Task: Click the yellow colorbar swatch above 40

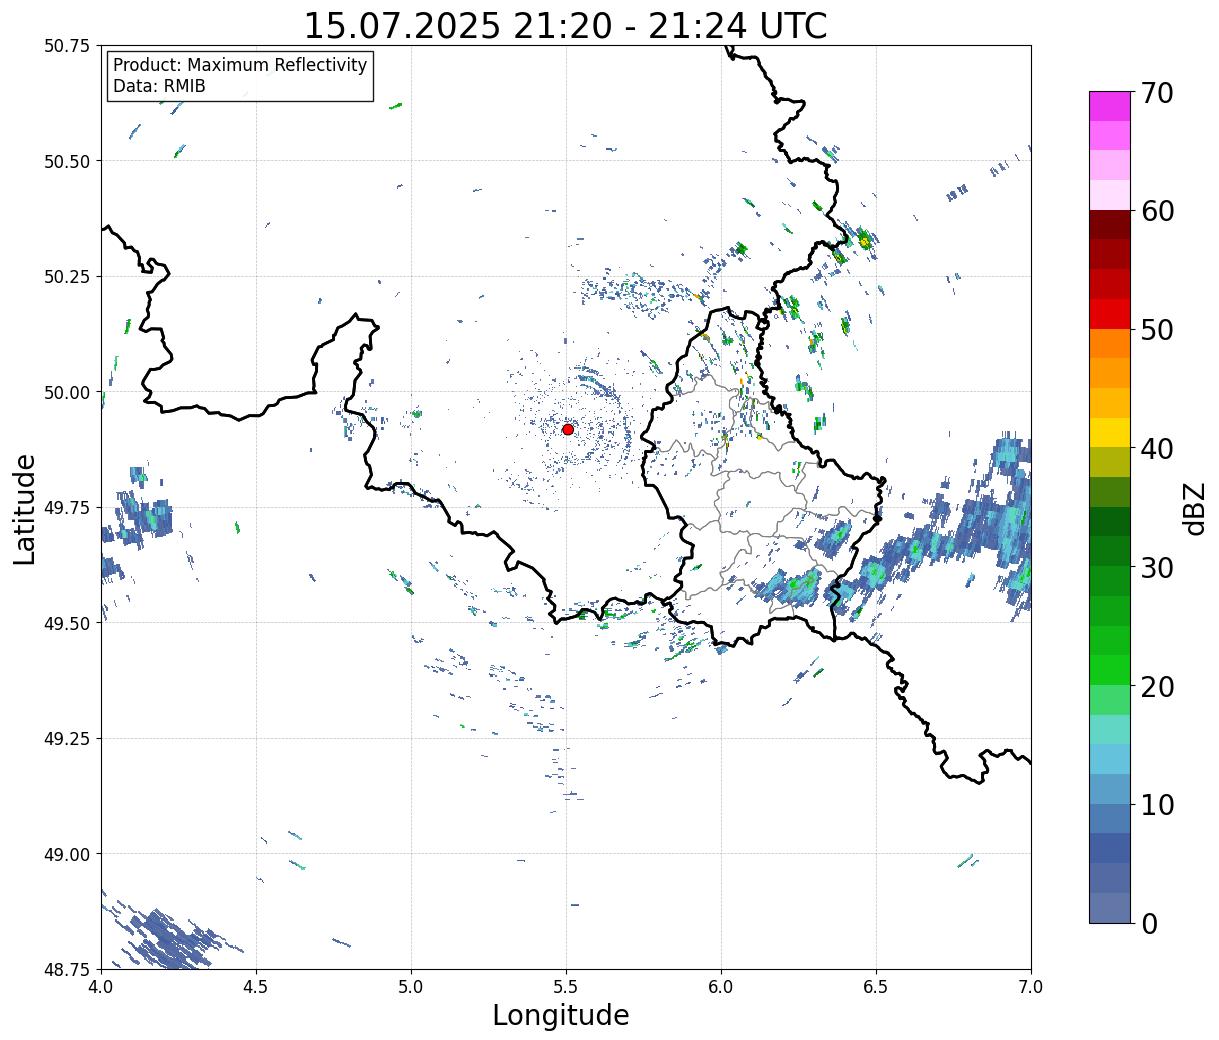Action: click(1110, 432)
